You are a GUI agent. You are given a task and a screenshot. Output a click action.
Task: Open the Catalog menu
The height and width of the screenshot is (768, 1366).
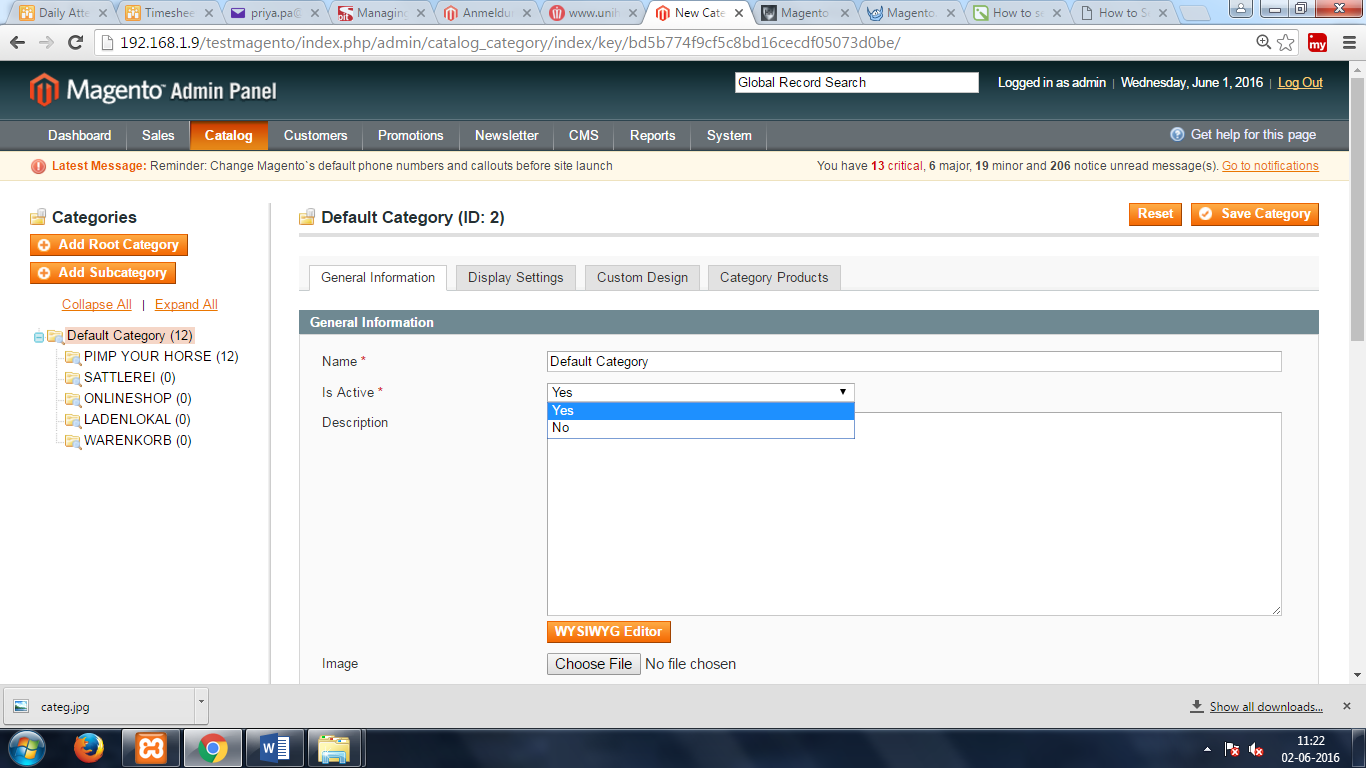point(229,135)
